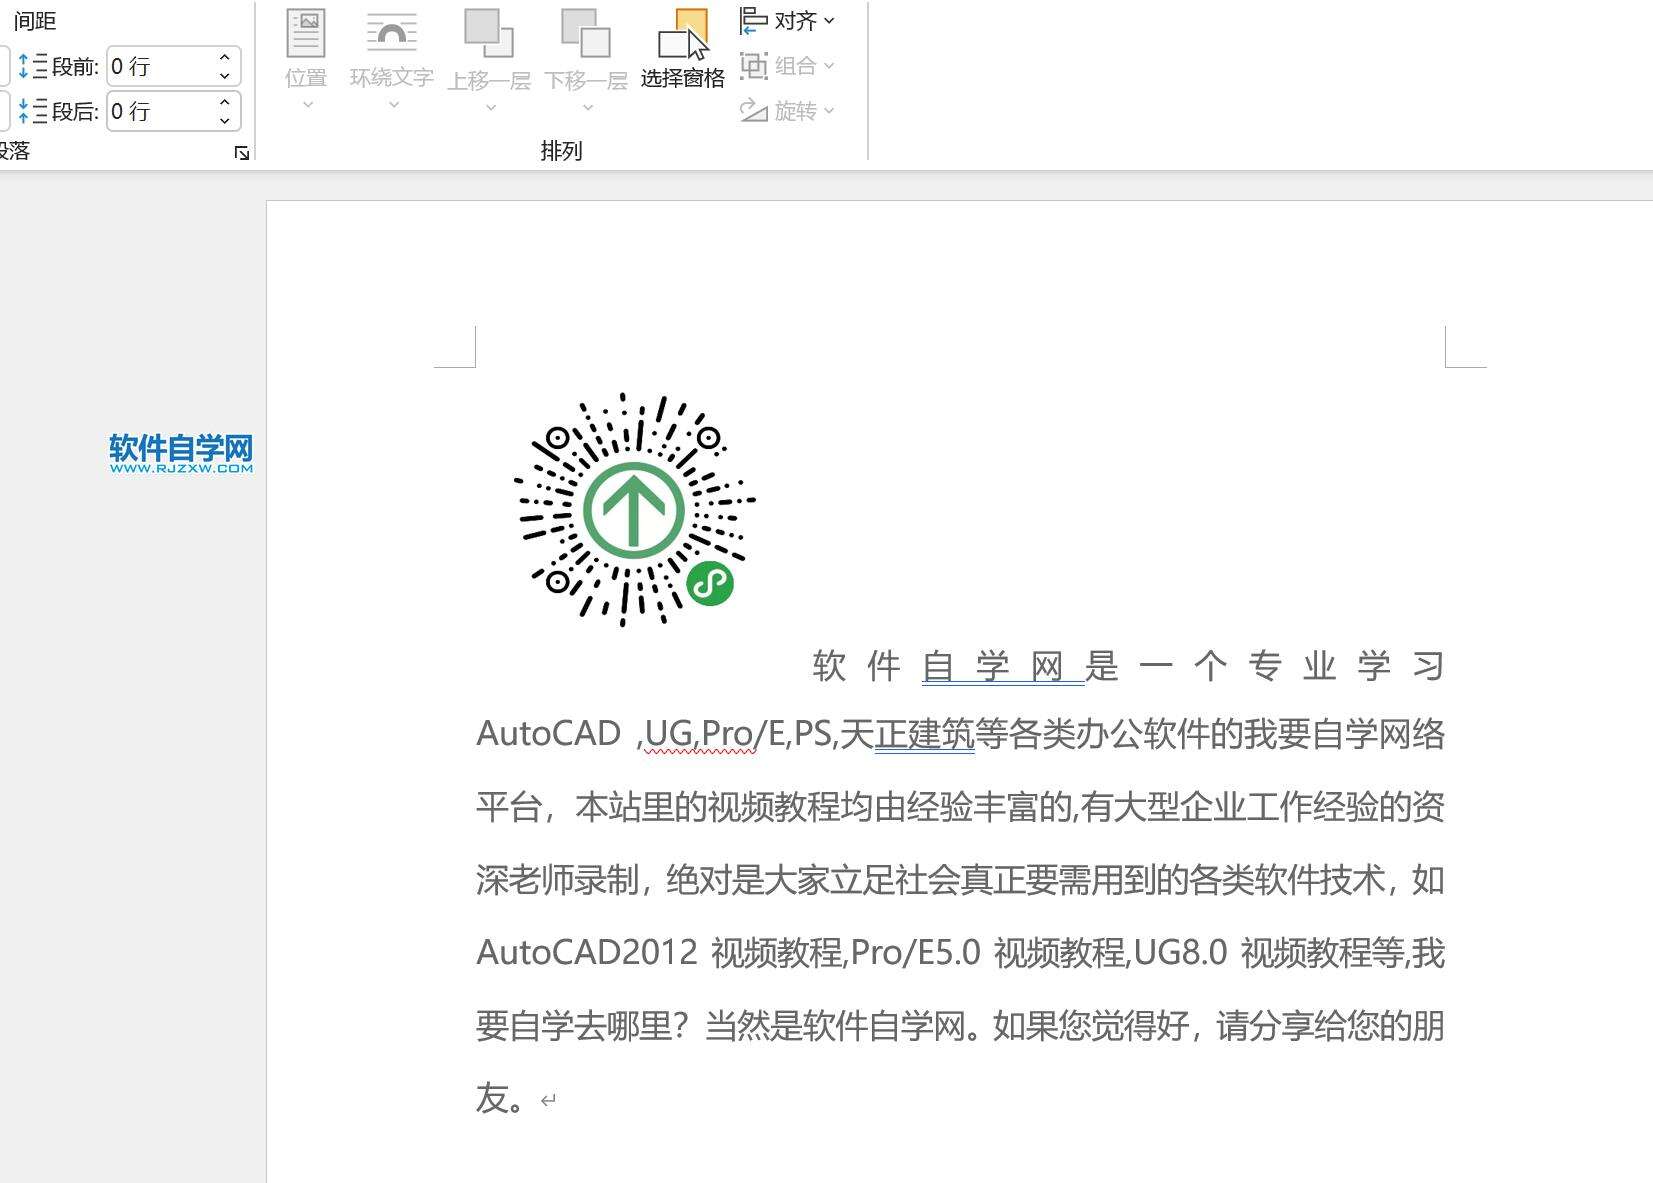The width and height of the screenshot is (1653, 1183).
Task: Click the 位置 (Position) icon
Action: pyautogui.click(x=306, y=34)
